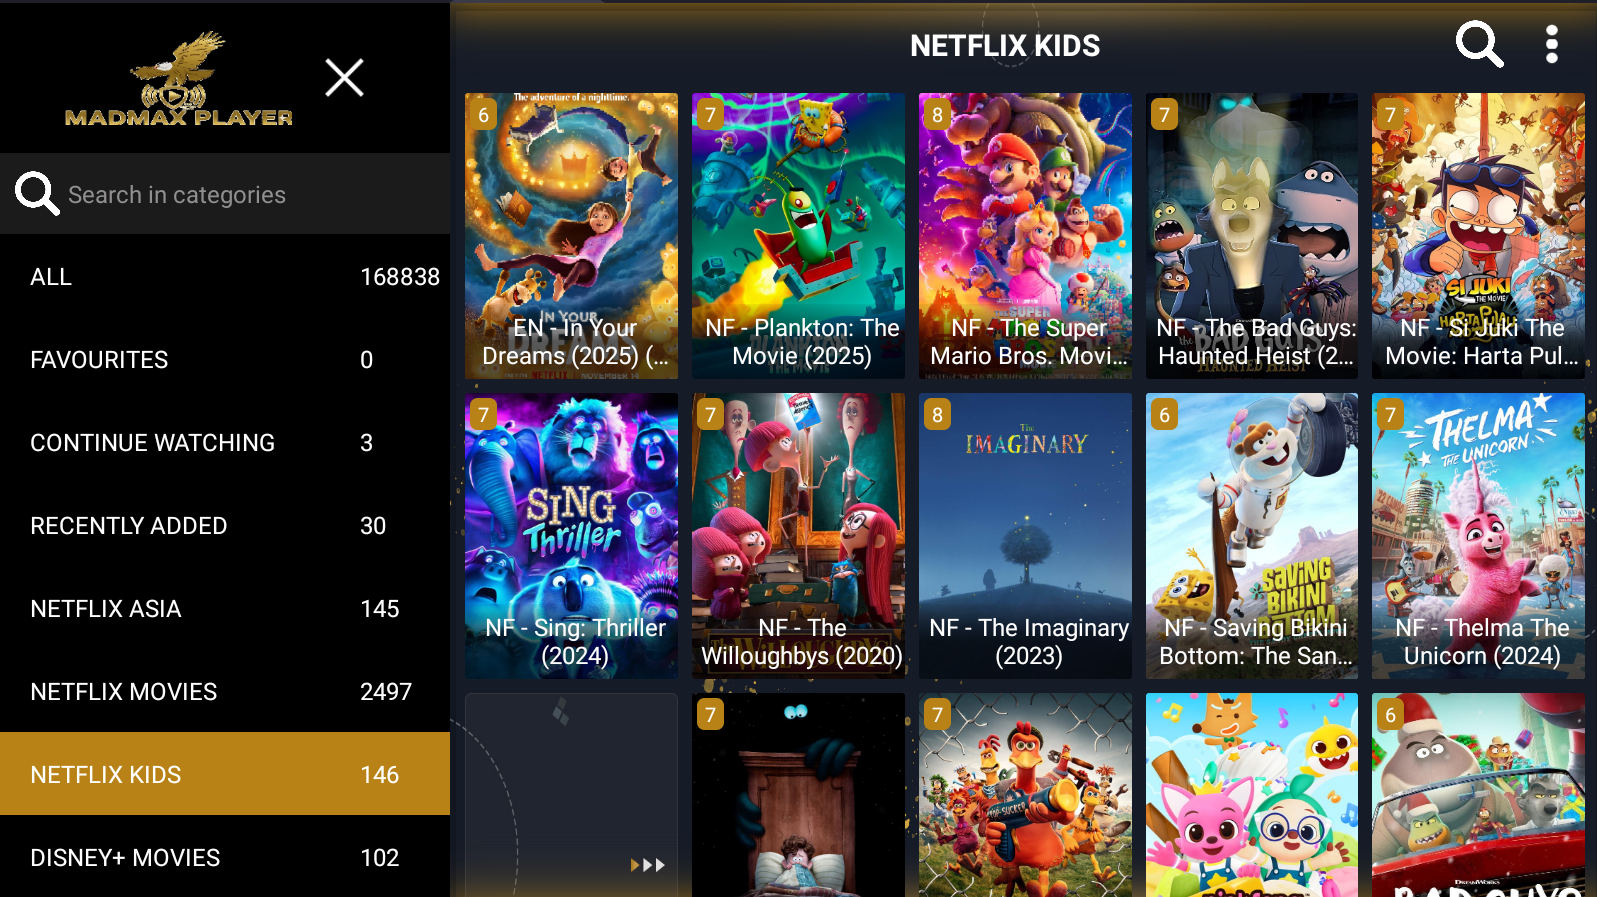This screenshot has width=1597, height=897.
Task: Select the RECENTLY ADDED category
Action: (225, 526)
